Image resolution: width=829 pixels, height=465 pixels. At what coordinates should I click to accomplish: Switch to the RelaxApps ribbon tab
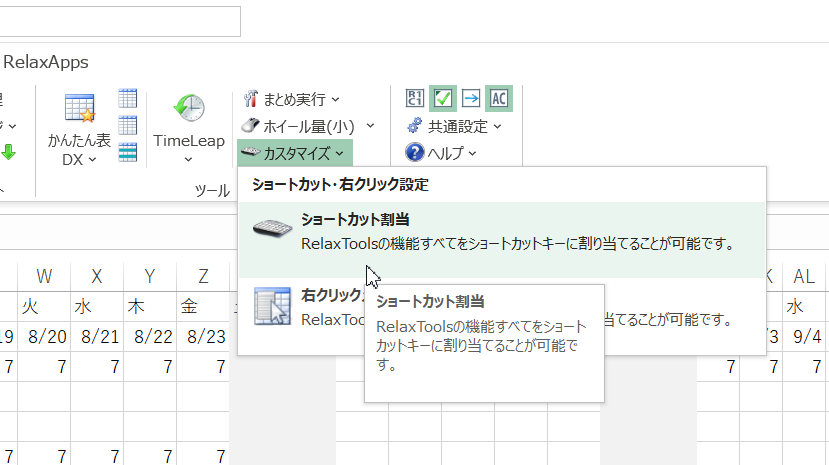coord(45,62)
